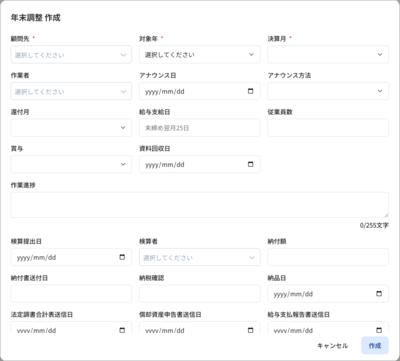Open the calendar picker for 資料回収日
The height and width of the screenshot is (361, 400).
(251, 164)
